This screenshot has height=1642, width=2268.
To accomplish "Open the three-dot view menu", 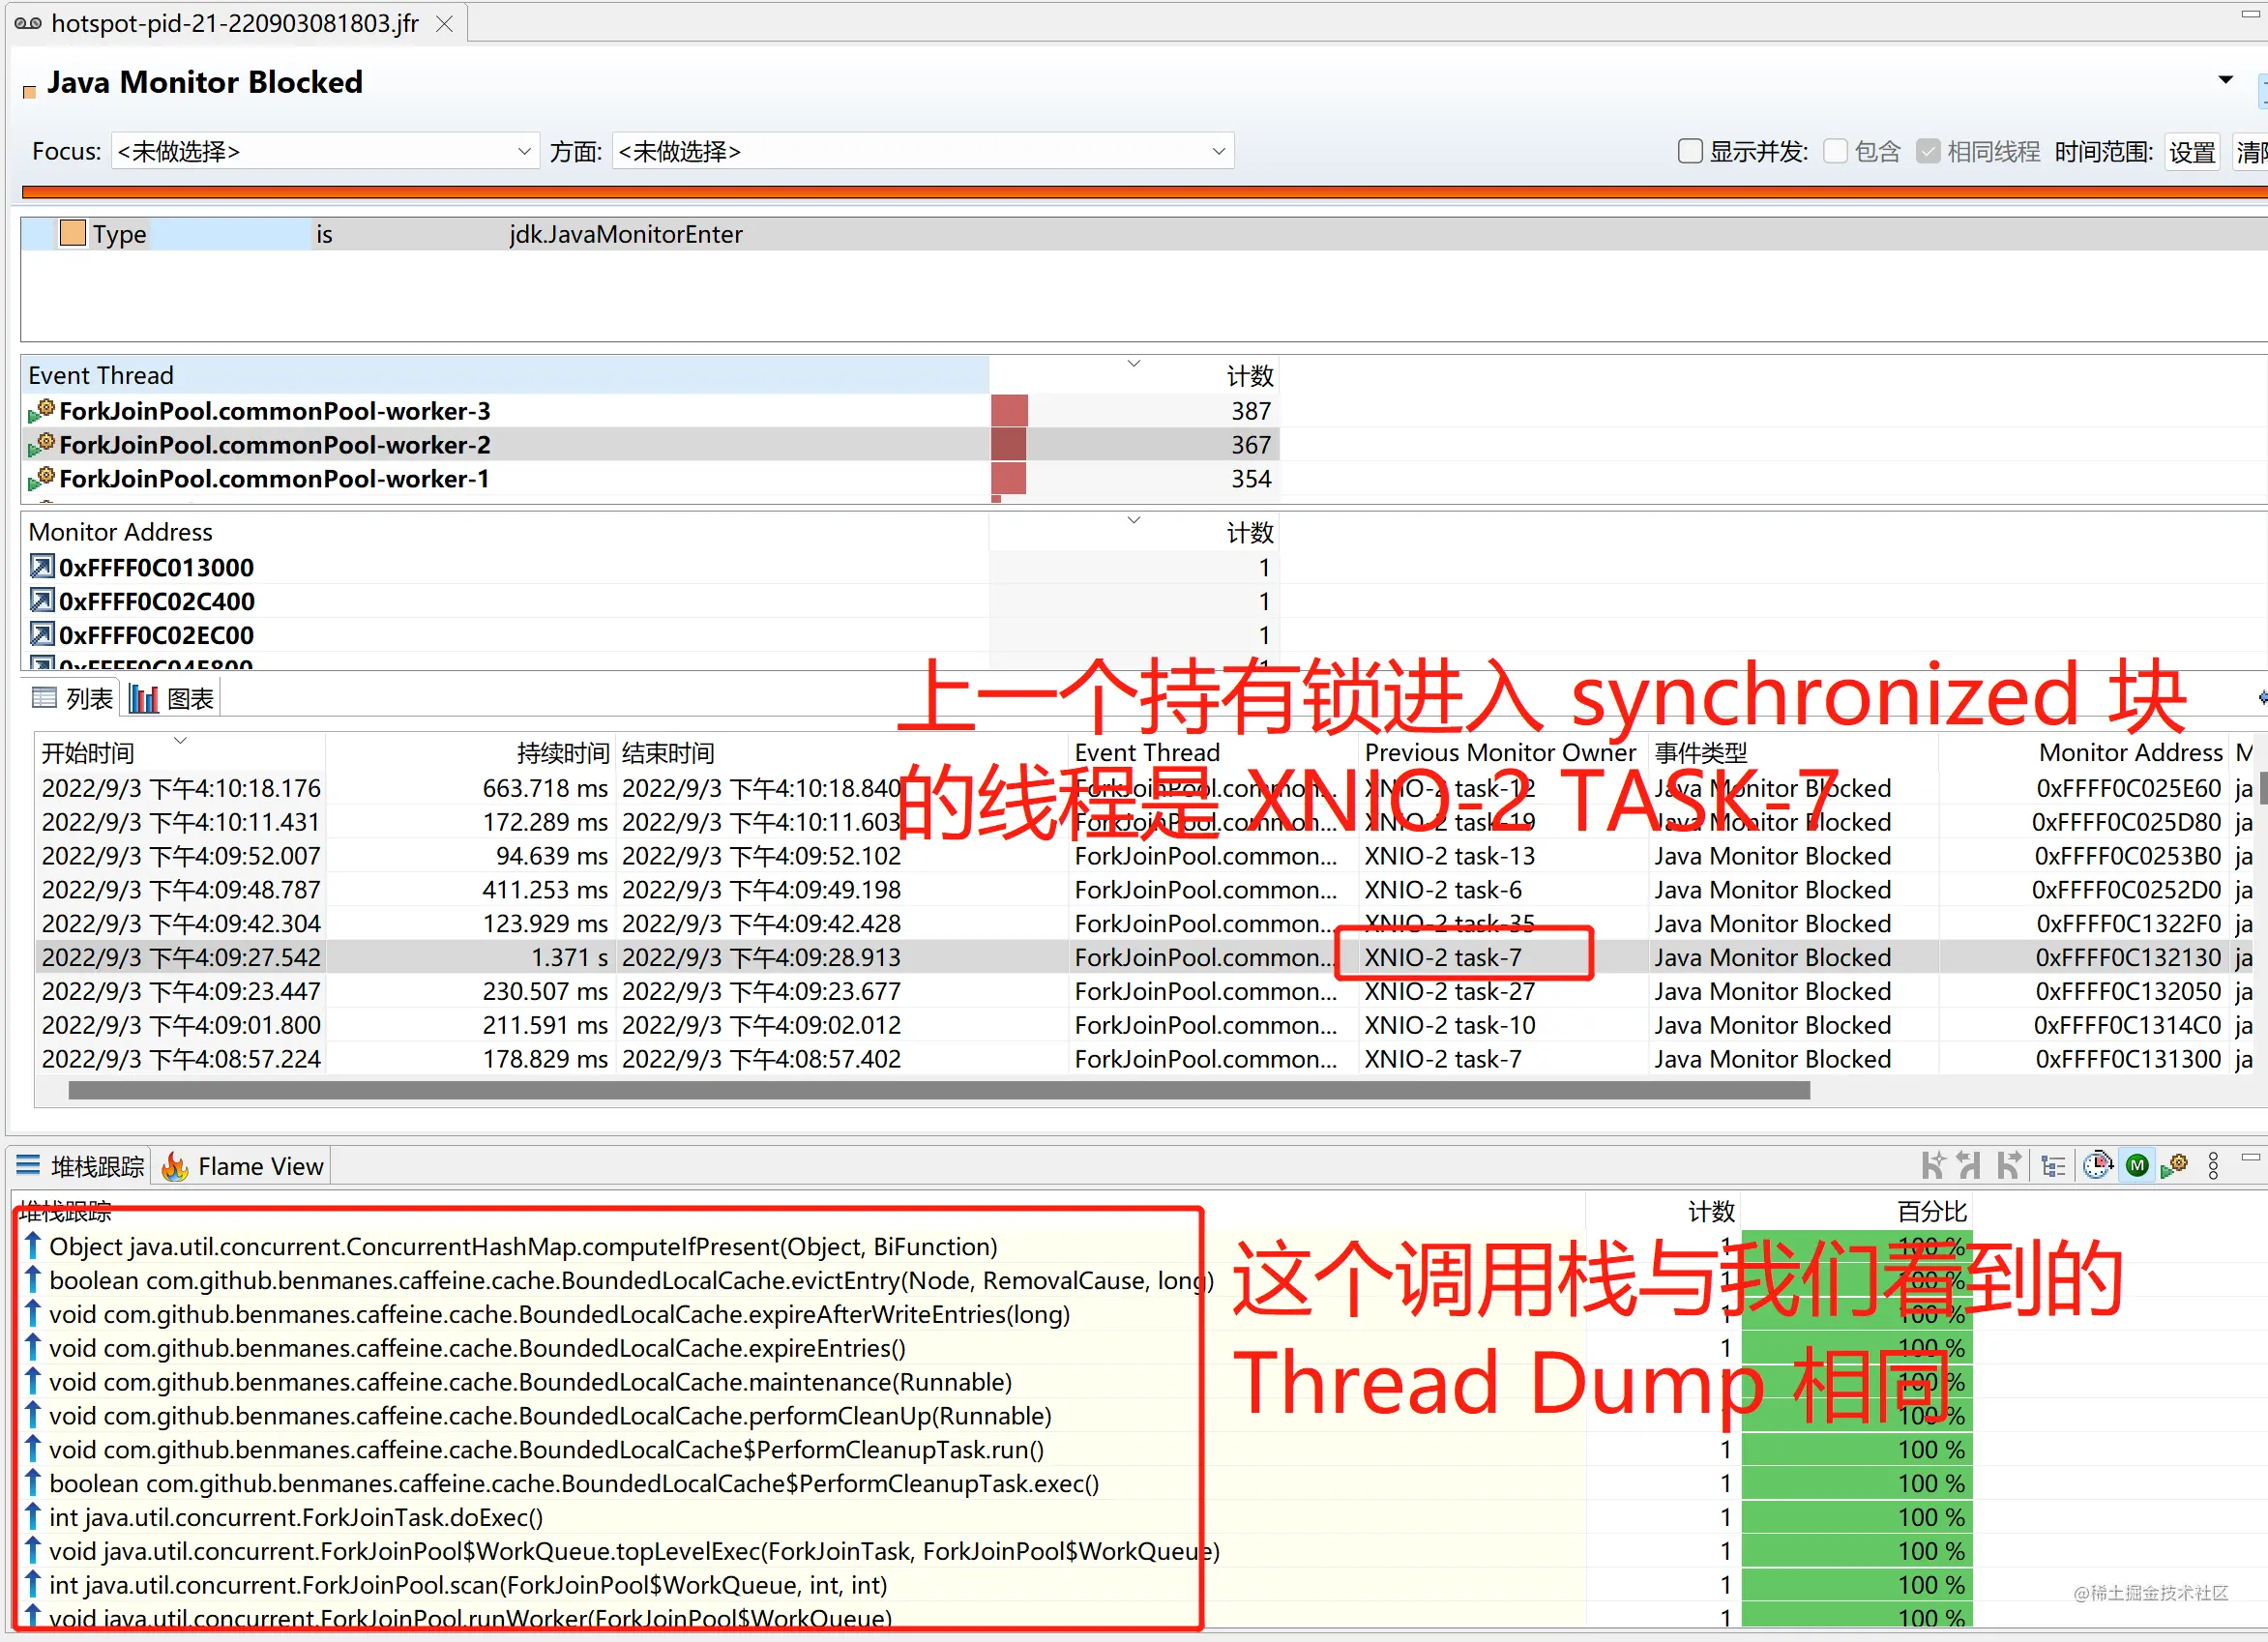I will [2213, 1166].
